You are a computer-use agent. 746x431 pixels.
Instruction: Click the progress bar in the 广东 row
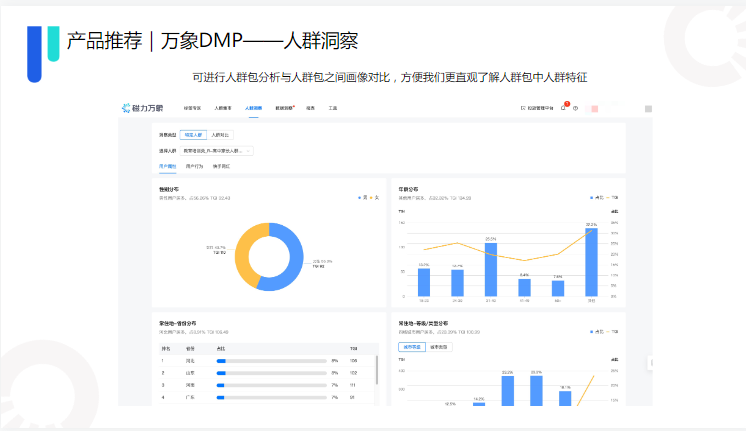pyautogui.click(x=271, y=397)
